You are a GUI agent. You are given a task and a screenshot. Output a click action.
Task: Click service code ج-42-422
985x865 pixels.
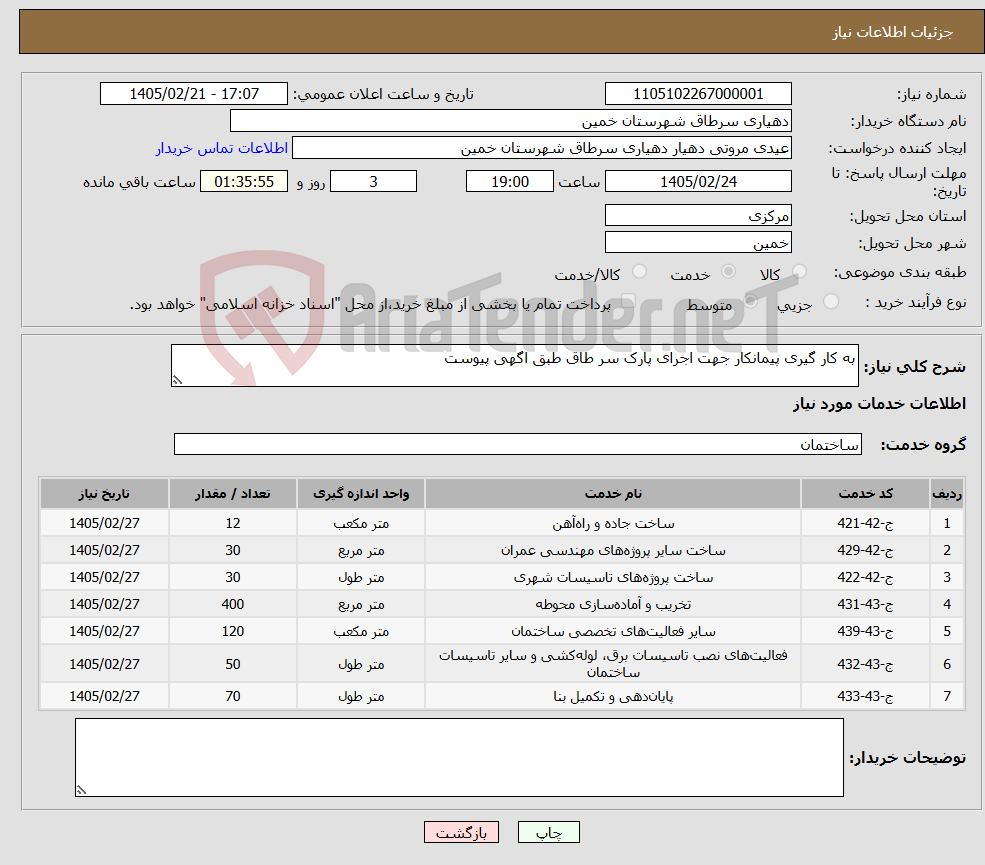(x=865, y=577)
